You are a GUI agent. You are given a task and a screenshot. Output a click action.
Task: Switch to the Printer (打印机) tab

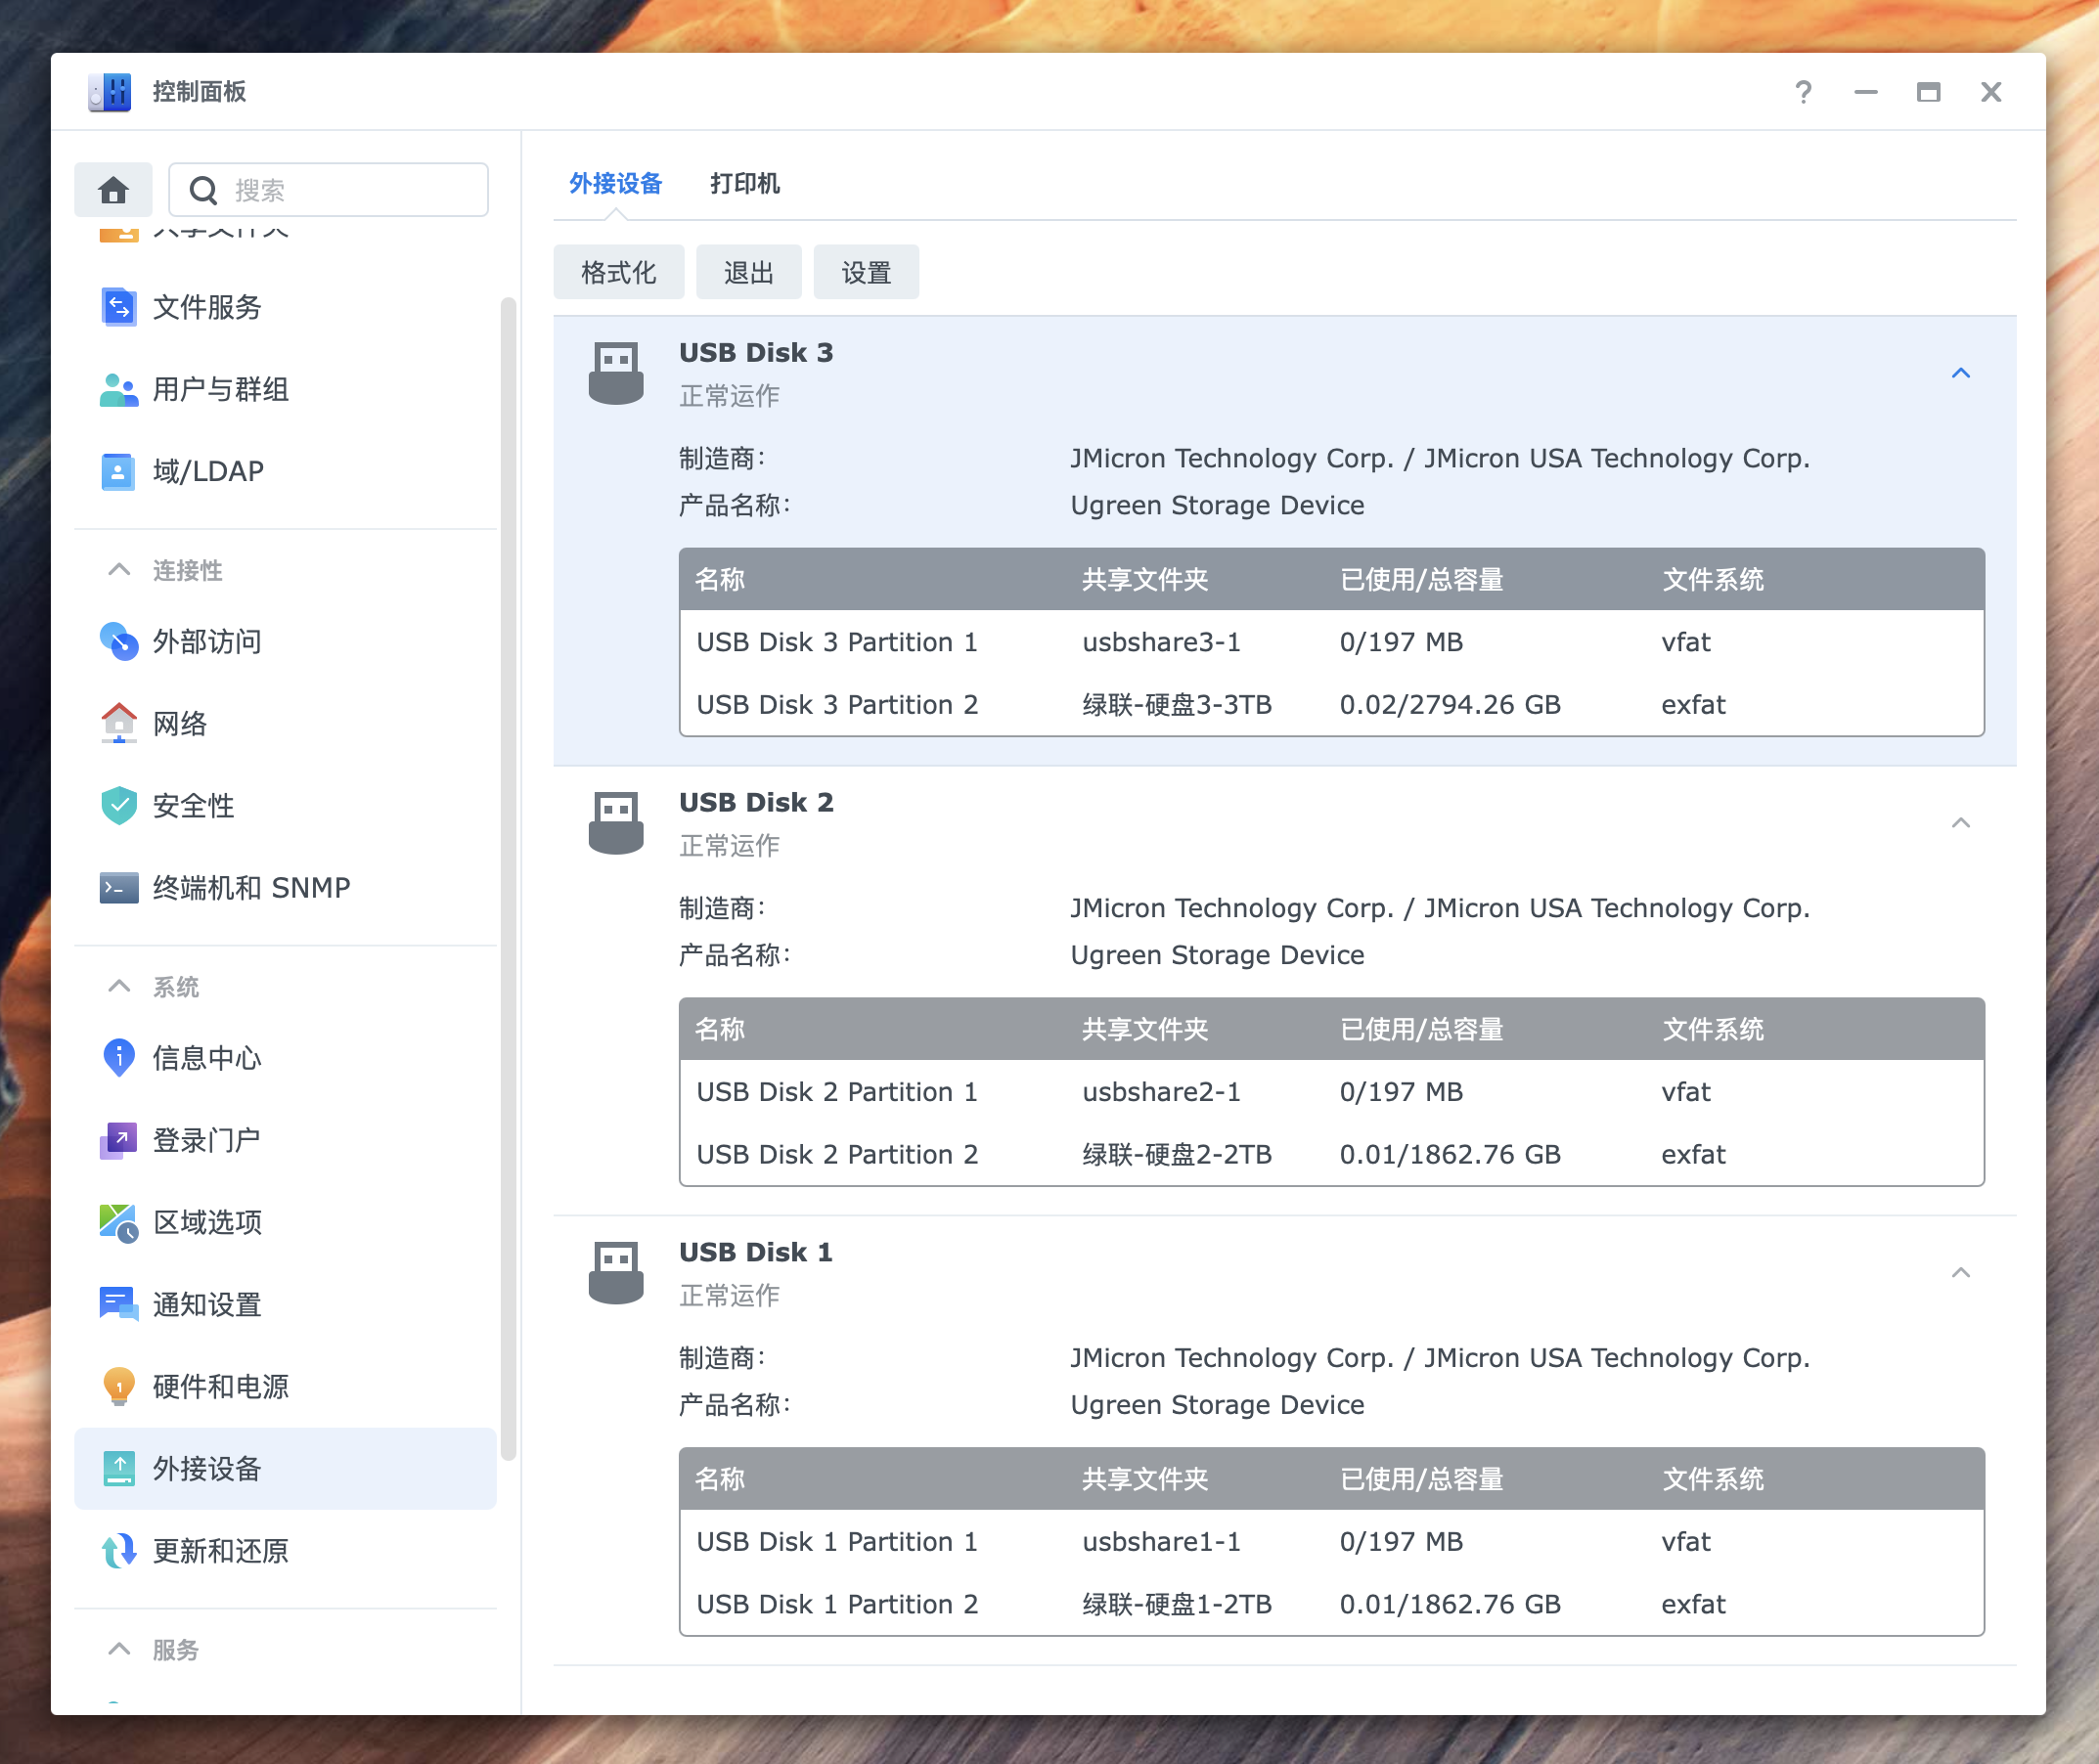tap(744, 184)
